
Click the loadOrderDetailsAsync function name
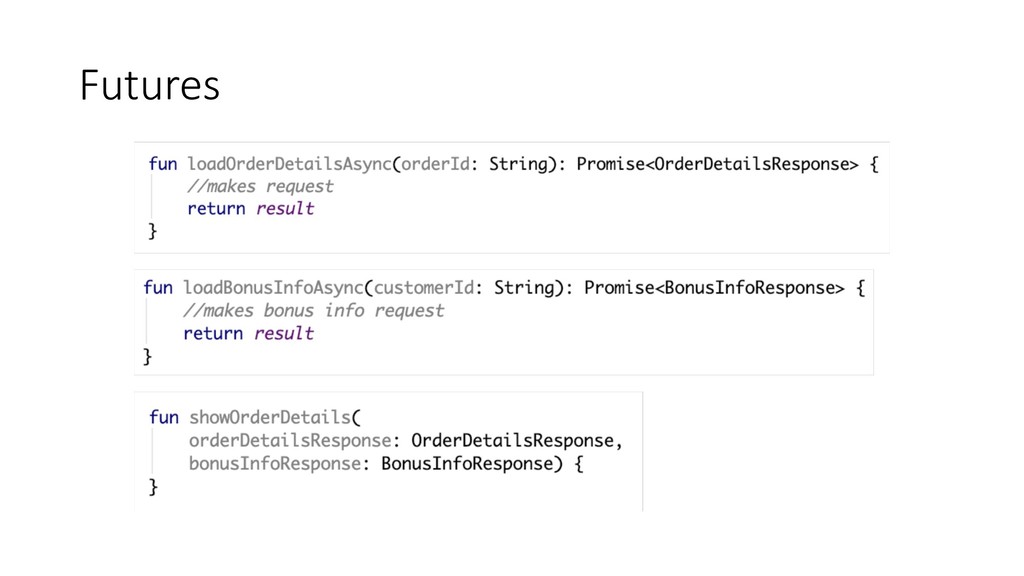(x=289, y=164)
